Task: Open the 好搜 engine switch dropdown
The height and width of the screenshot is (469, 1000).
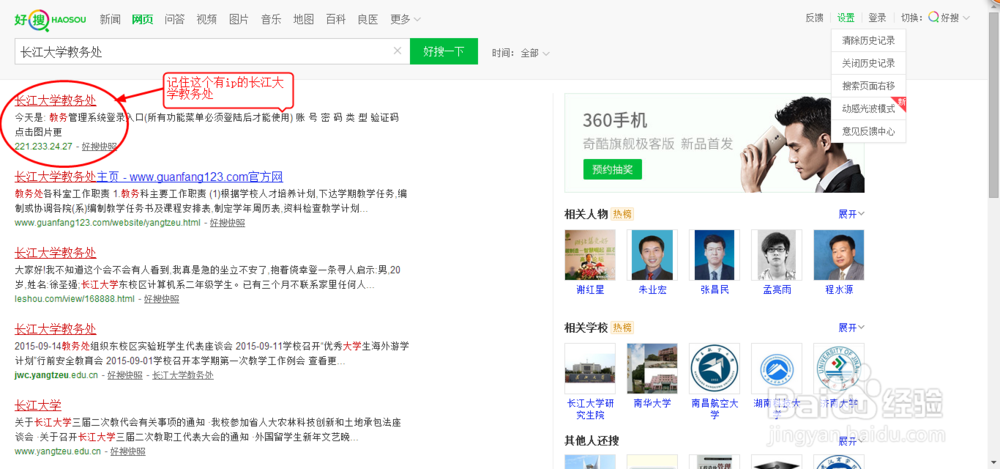Action: [949, 18]
